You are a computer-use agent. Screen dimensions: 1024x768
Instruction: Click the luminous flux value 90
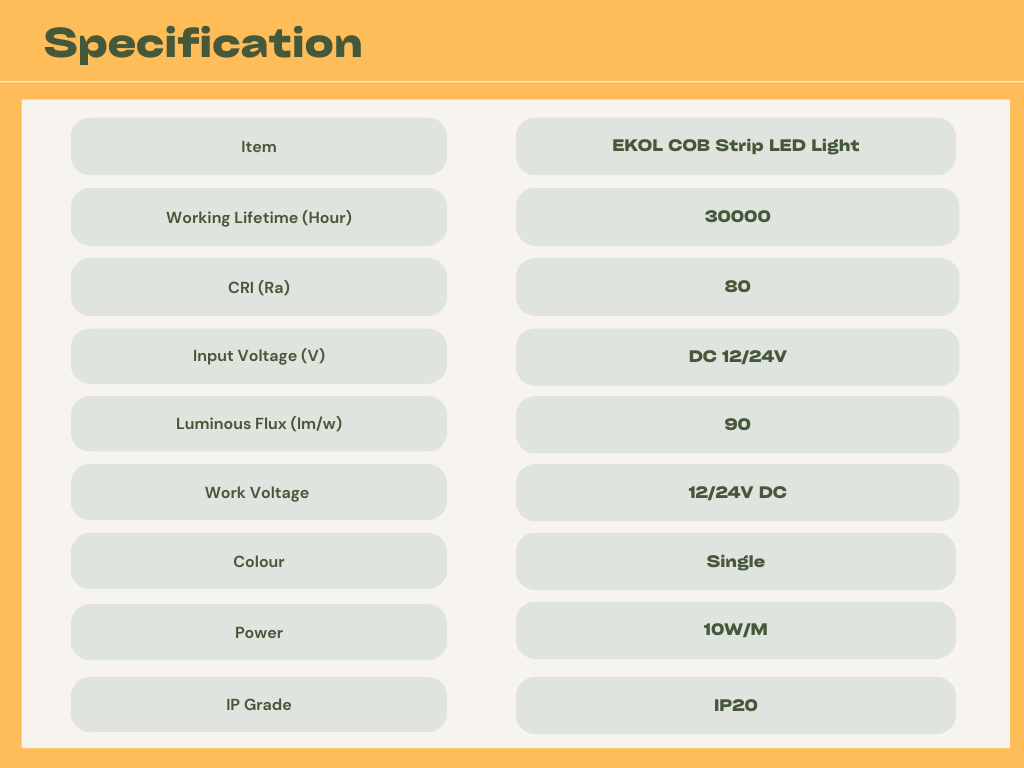[737, 424]
